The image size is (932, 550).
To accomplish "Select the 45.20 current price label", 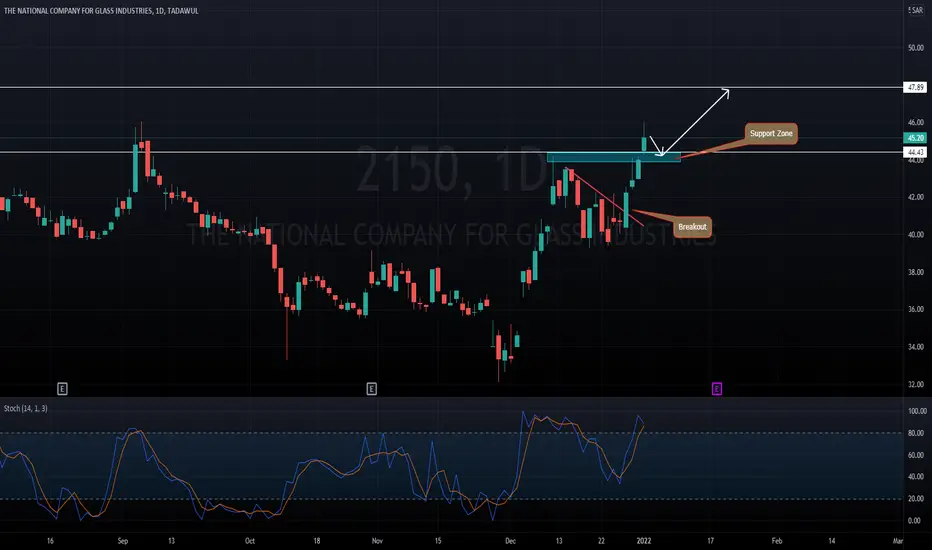I will click(915, 138).
